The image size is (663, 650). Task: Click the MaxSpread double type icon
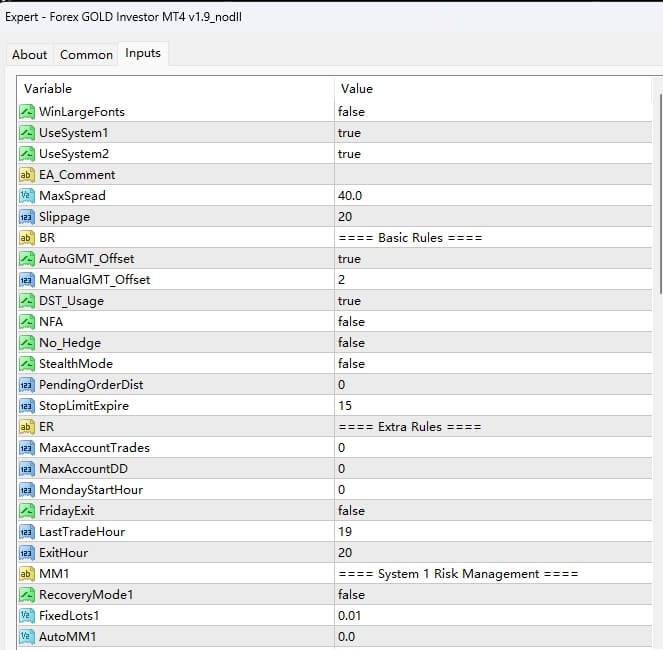(x=27, y=196)
